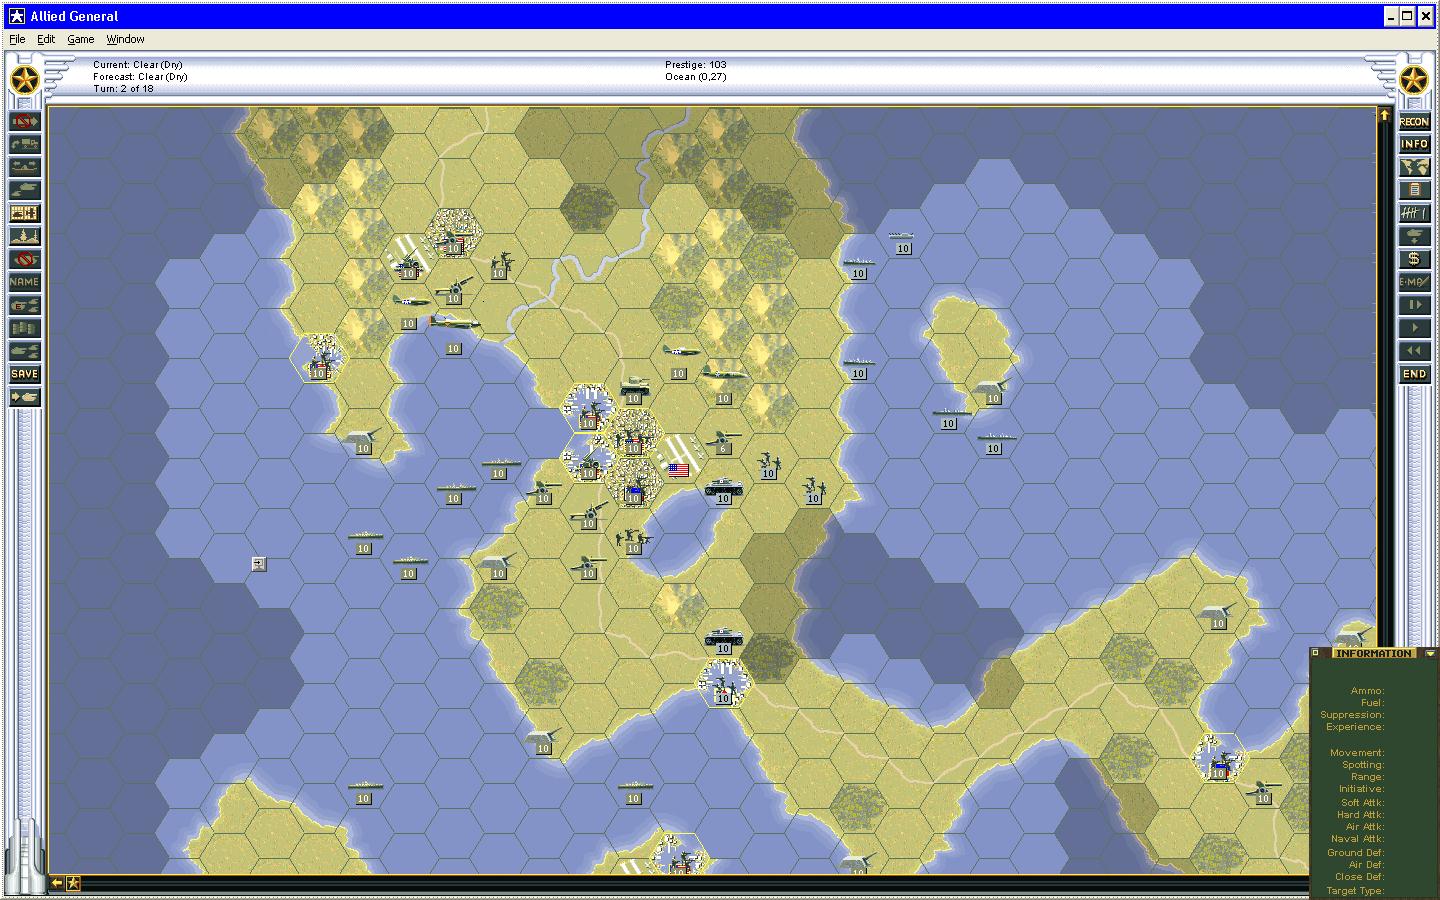
Task: Click the Suppression: label in Information panel
Action: pos(1352,715)
